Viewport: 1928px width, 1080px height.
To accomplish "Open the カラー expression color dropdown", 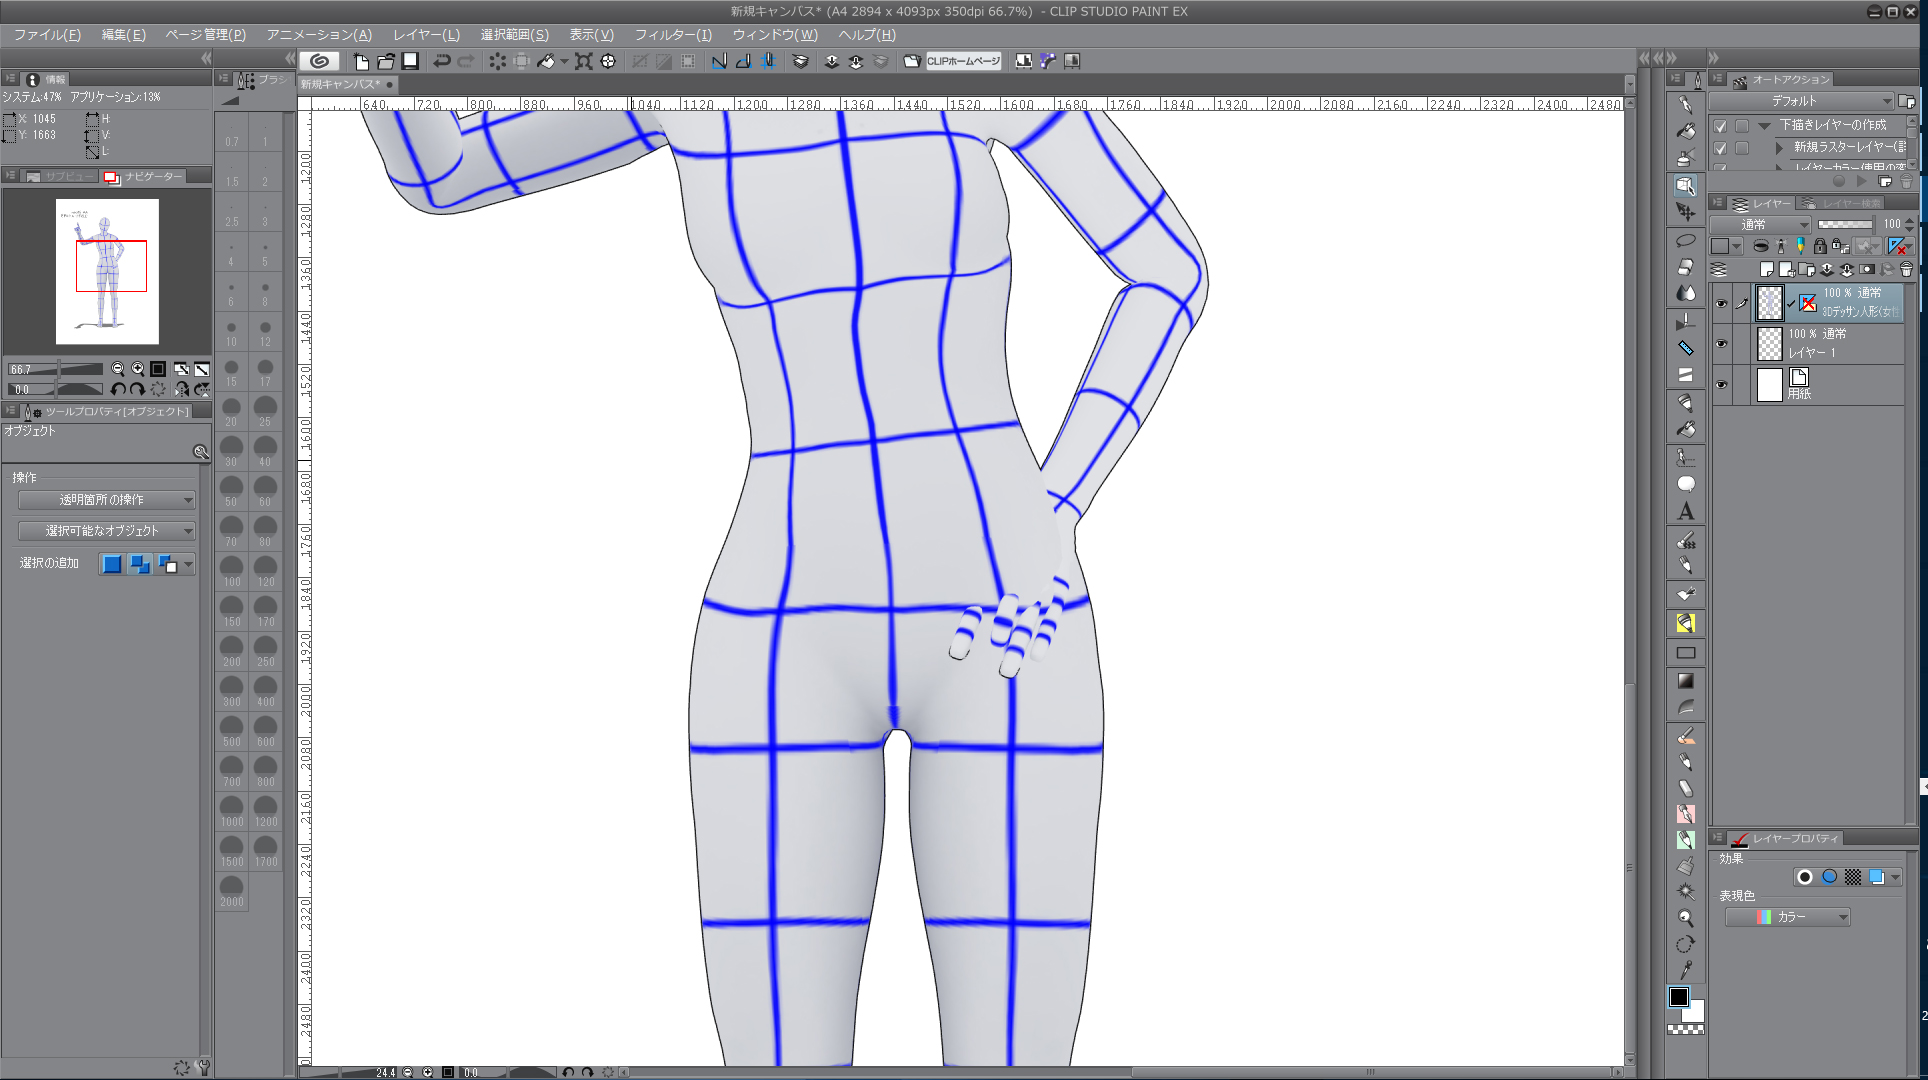I will tap(1788, 917).
